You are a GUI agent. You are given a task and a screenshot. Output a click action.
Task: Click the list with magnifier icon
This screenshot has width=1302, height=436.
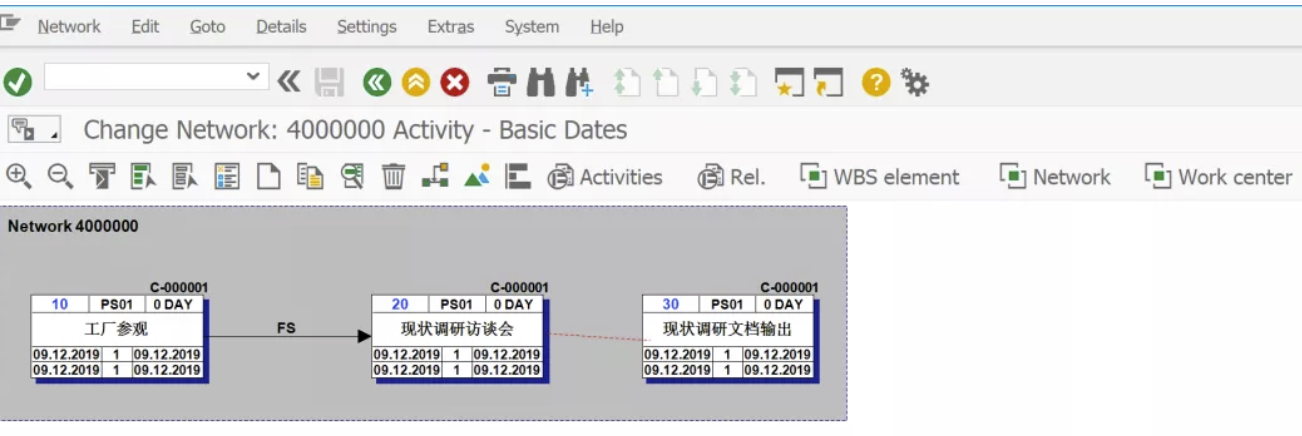(x=352, y=177)
